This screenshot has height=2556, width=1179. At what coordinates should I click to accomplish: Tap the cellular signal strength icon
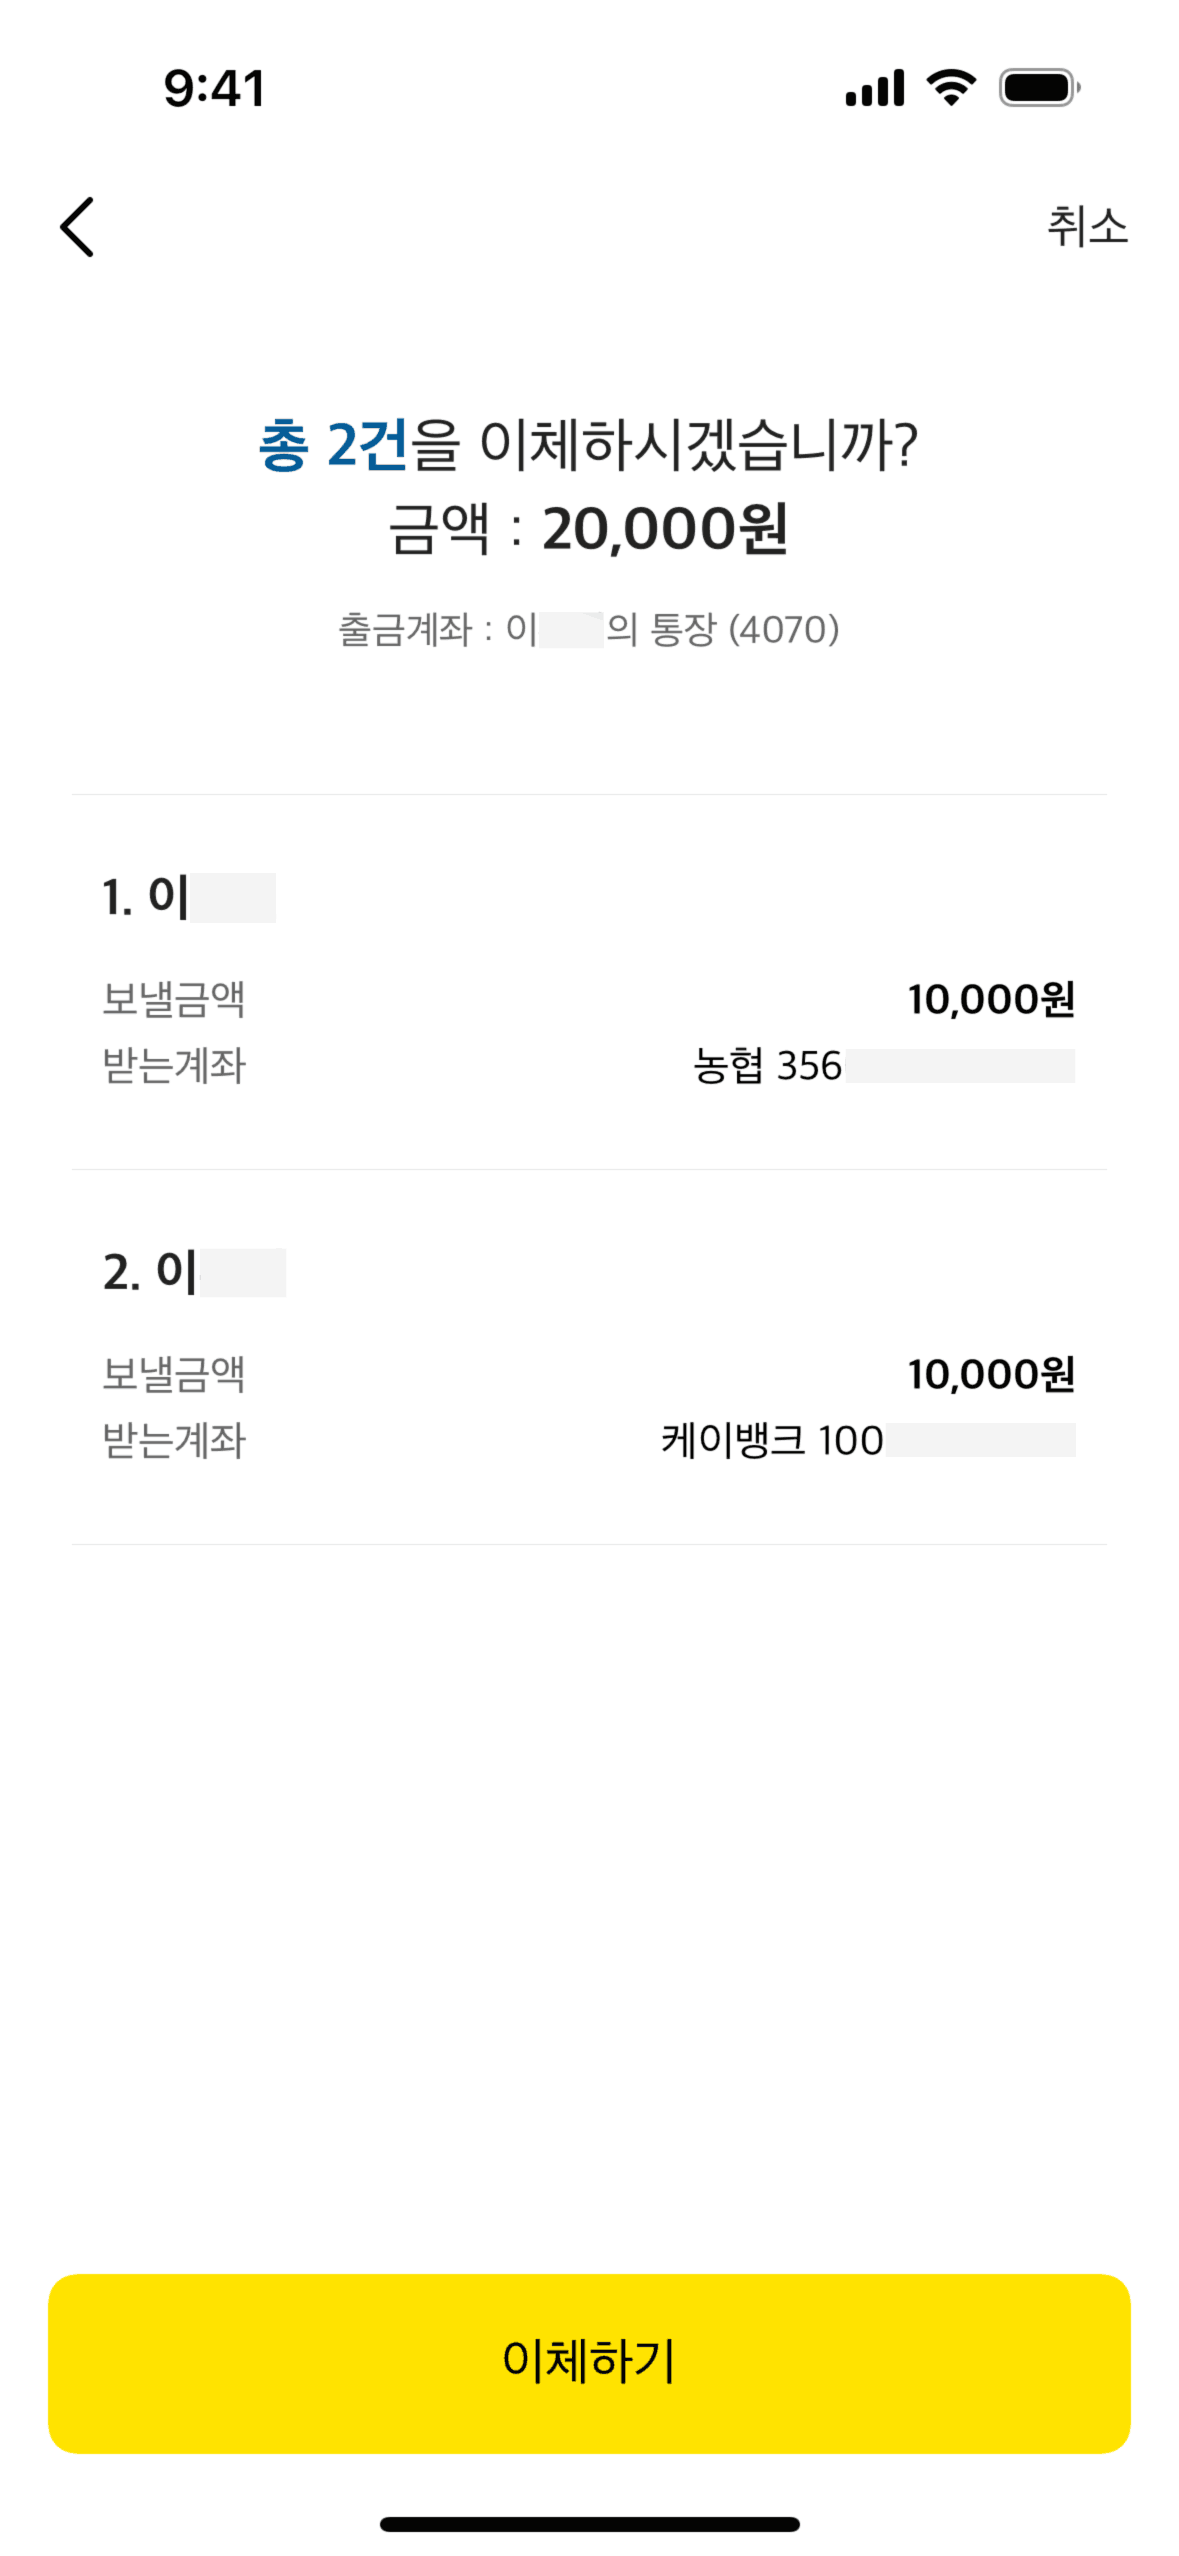[874, 88]
